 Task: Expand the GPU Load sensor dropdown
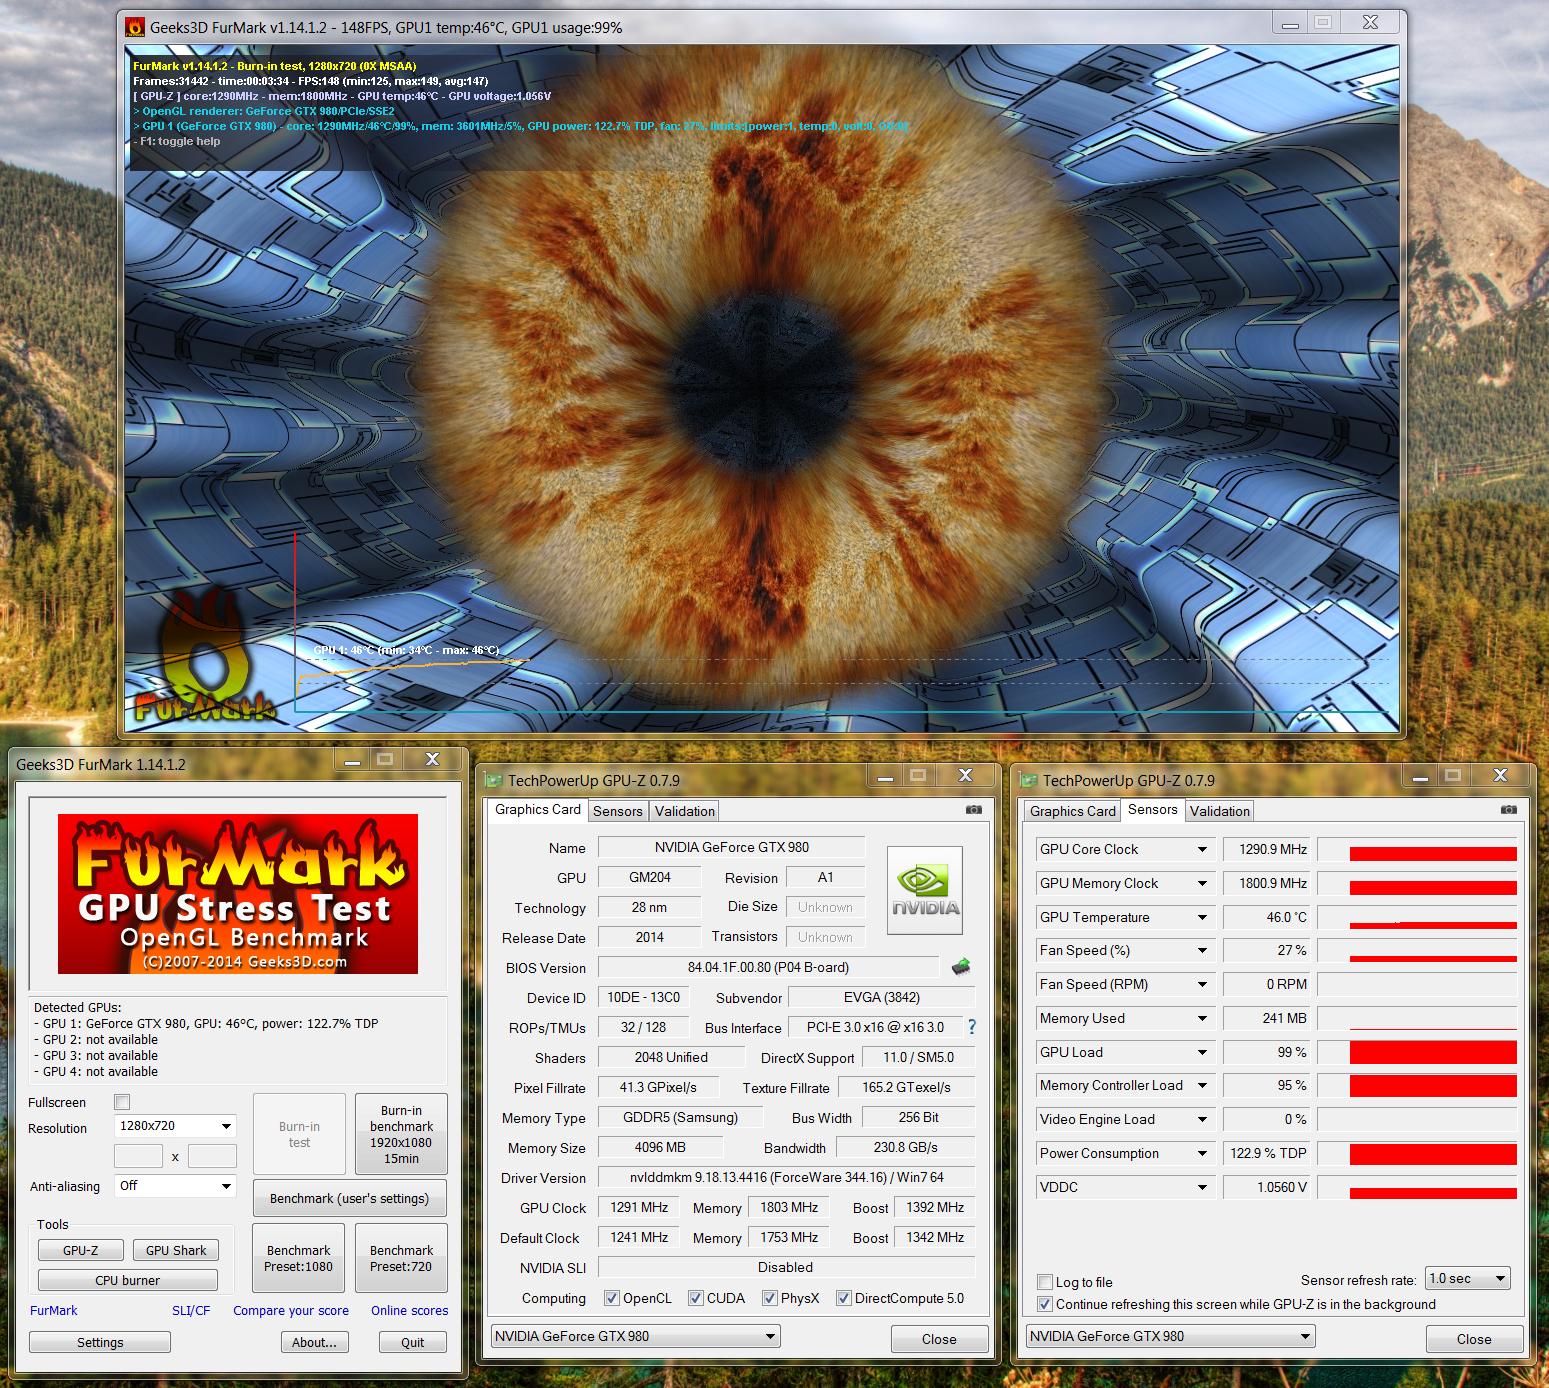click(x=1202, y=1053)
